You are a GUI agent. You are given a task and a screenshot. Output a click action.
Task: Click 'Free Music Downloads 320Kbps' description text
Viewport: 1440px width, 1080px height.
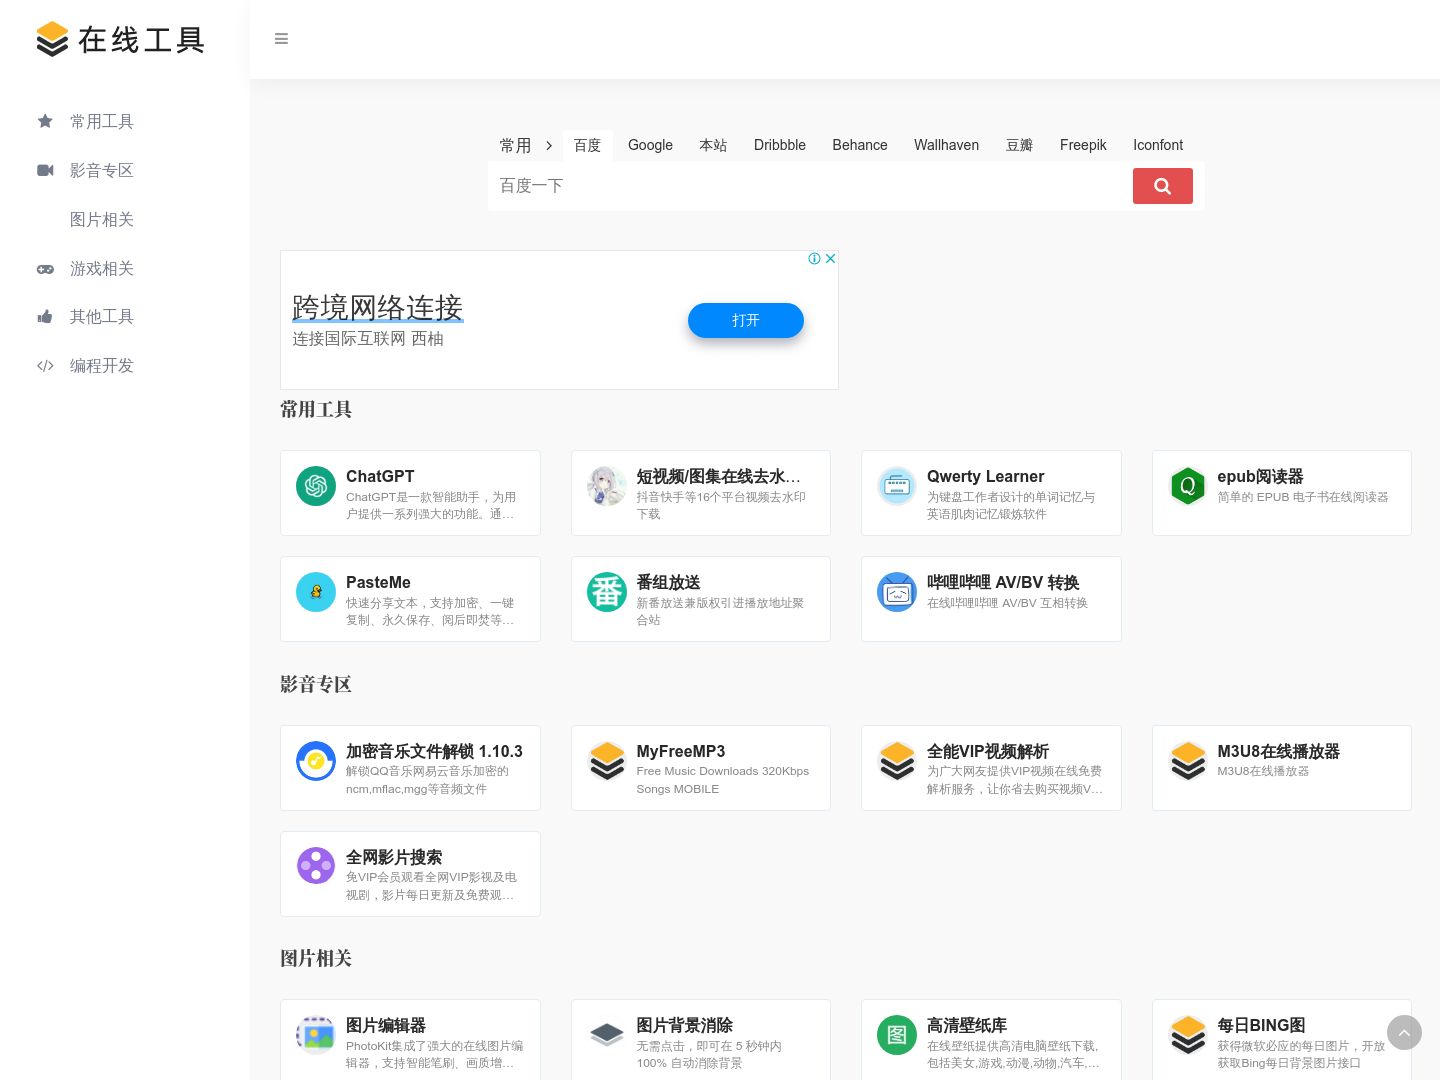click(x=723, y=771)
